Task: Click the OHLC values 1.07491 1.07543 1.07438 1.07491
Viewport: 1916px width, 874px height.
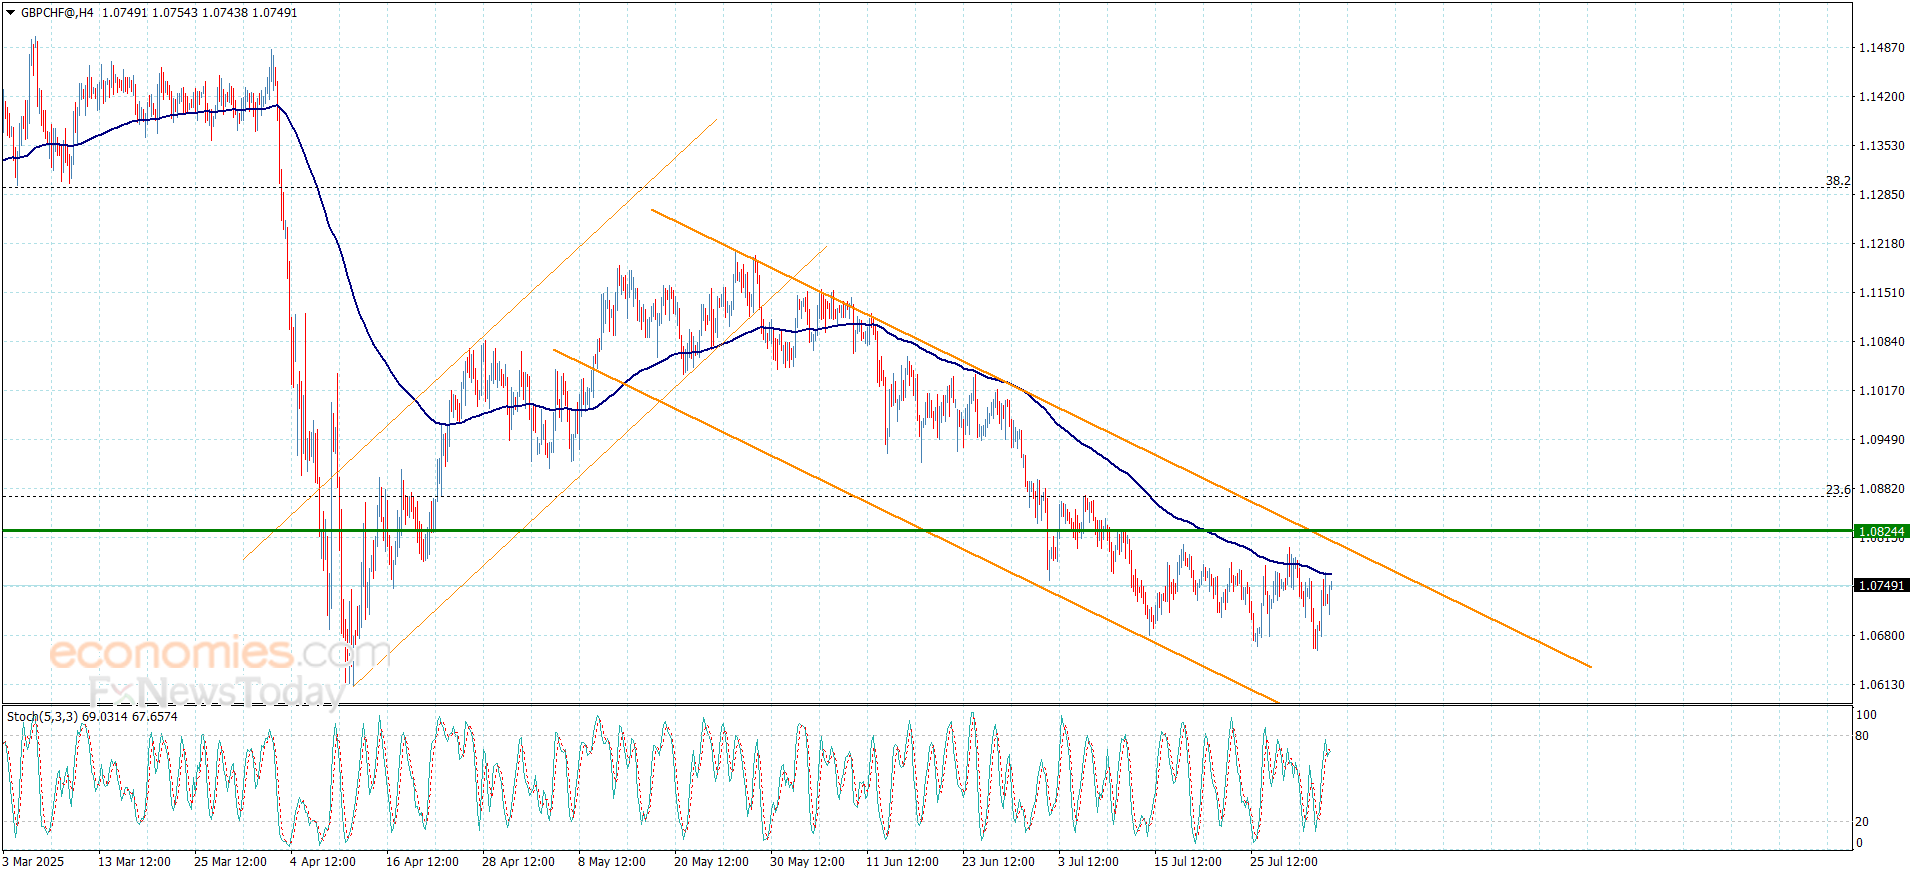Action: point(200,13)
